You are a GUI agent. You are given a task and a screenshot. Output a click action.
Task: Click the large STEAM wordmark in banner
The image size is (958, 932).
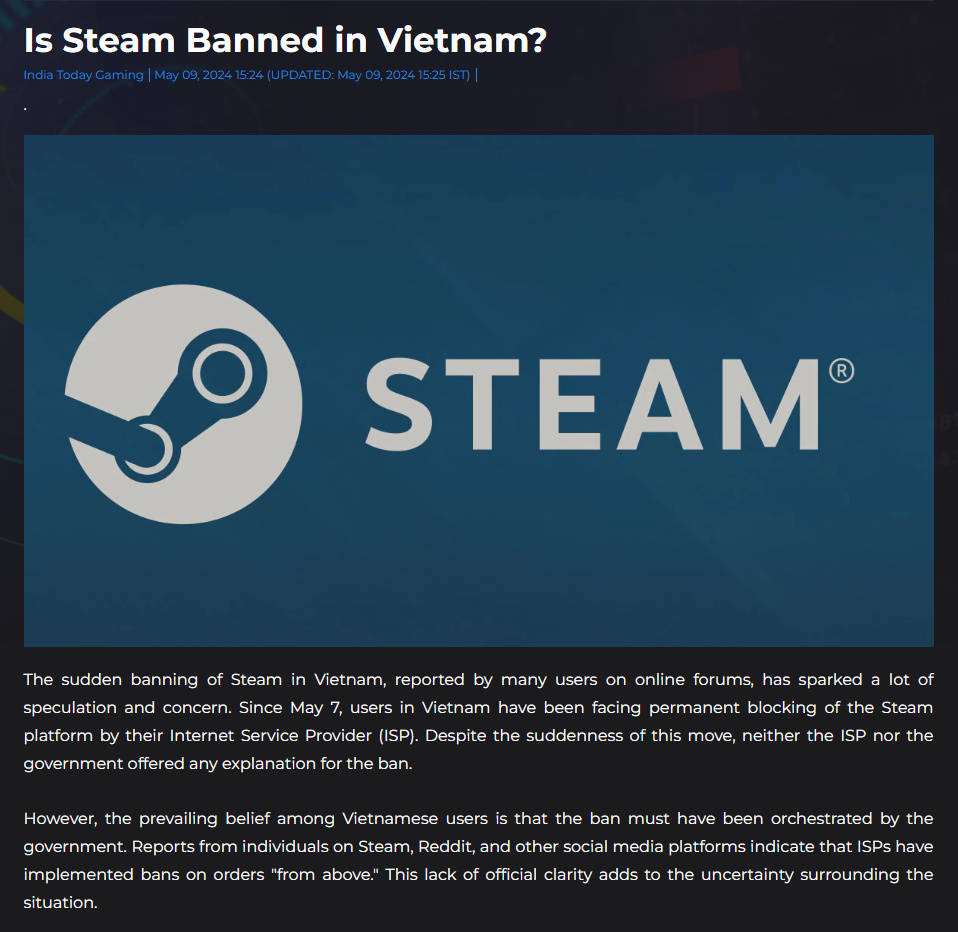coord(591,405)
